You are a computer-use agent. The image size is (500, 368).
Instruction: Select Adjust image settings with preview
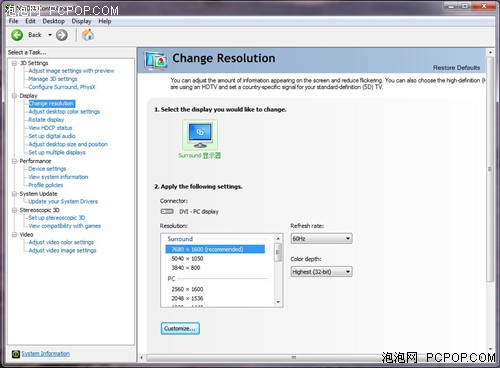tap(71, 71)
